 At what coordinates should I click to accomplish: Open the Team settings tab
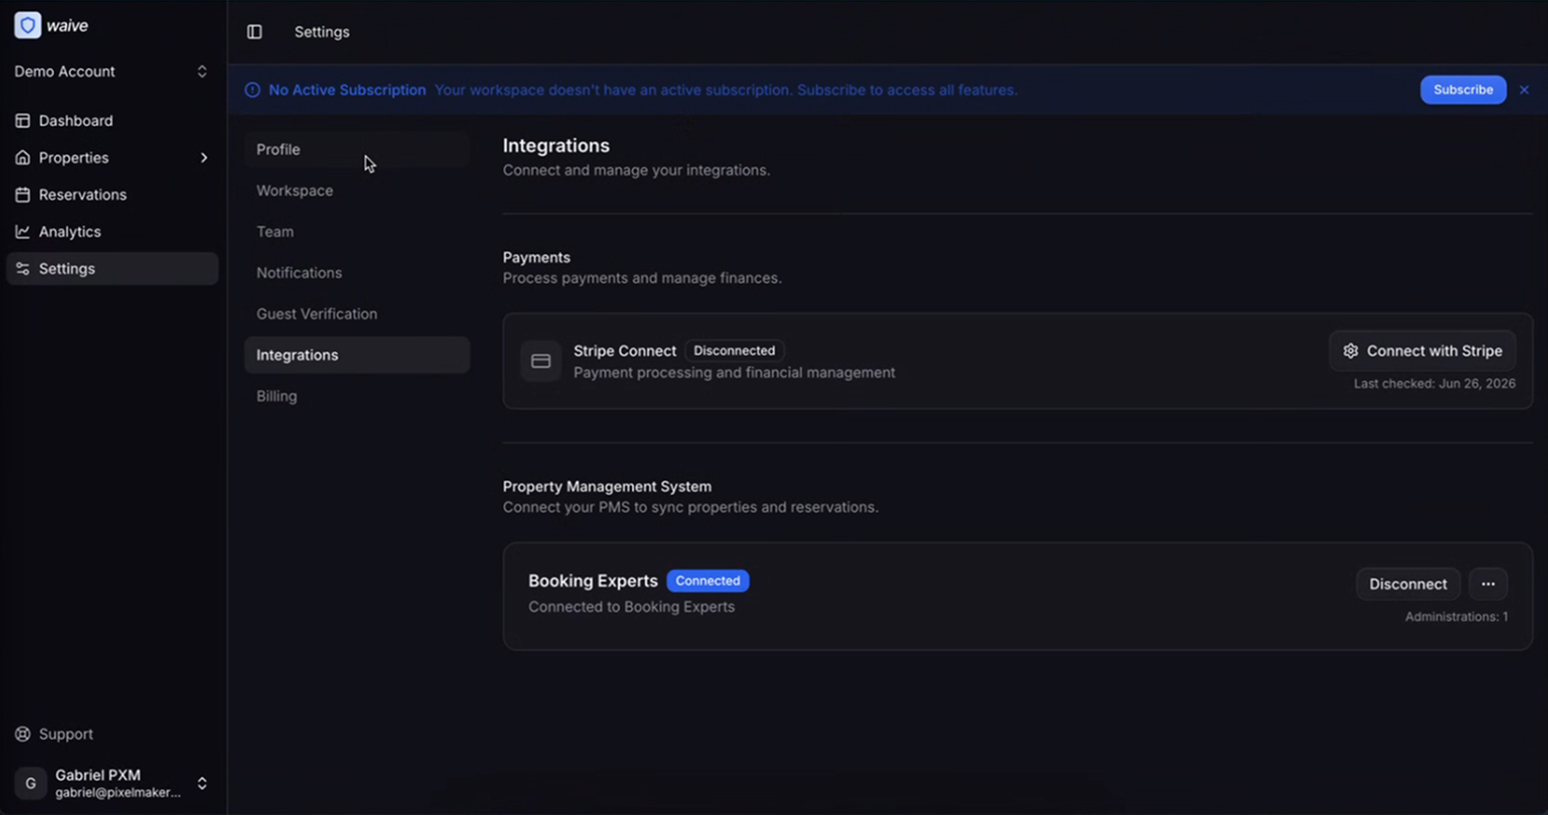coord(357,231)
